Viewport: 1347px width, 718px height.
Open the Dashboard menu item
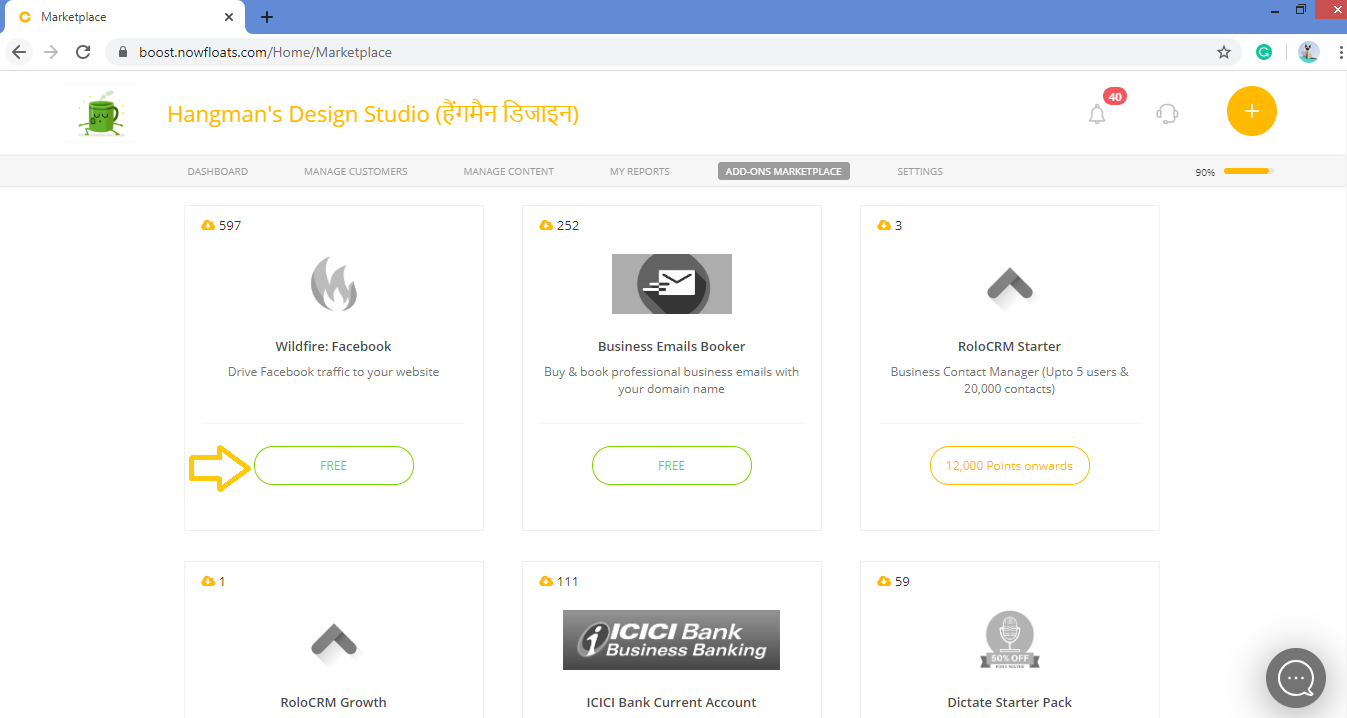coord(218,172)
